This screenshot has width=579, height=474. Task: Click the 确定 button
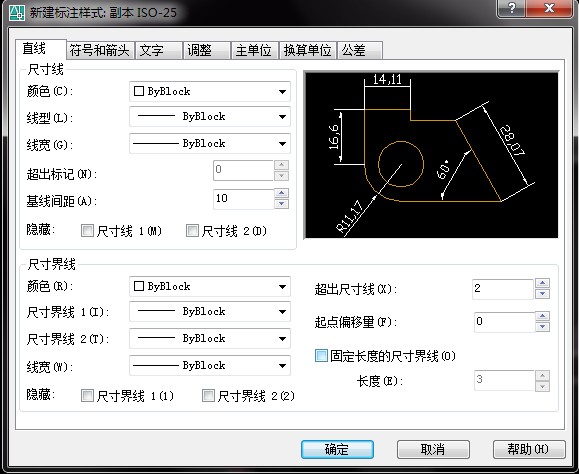[x=337, y=449]
